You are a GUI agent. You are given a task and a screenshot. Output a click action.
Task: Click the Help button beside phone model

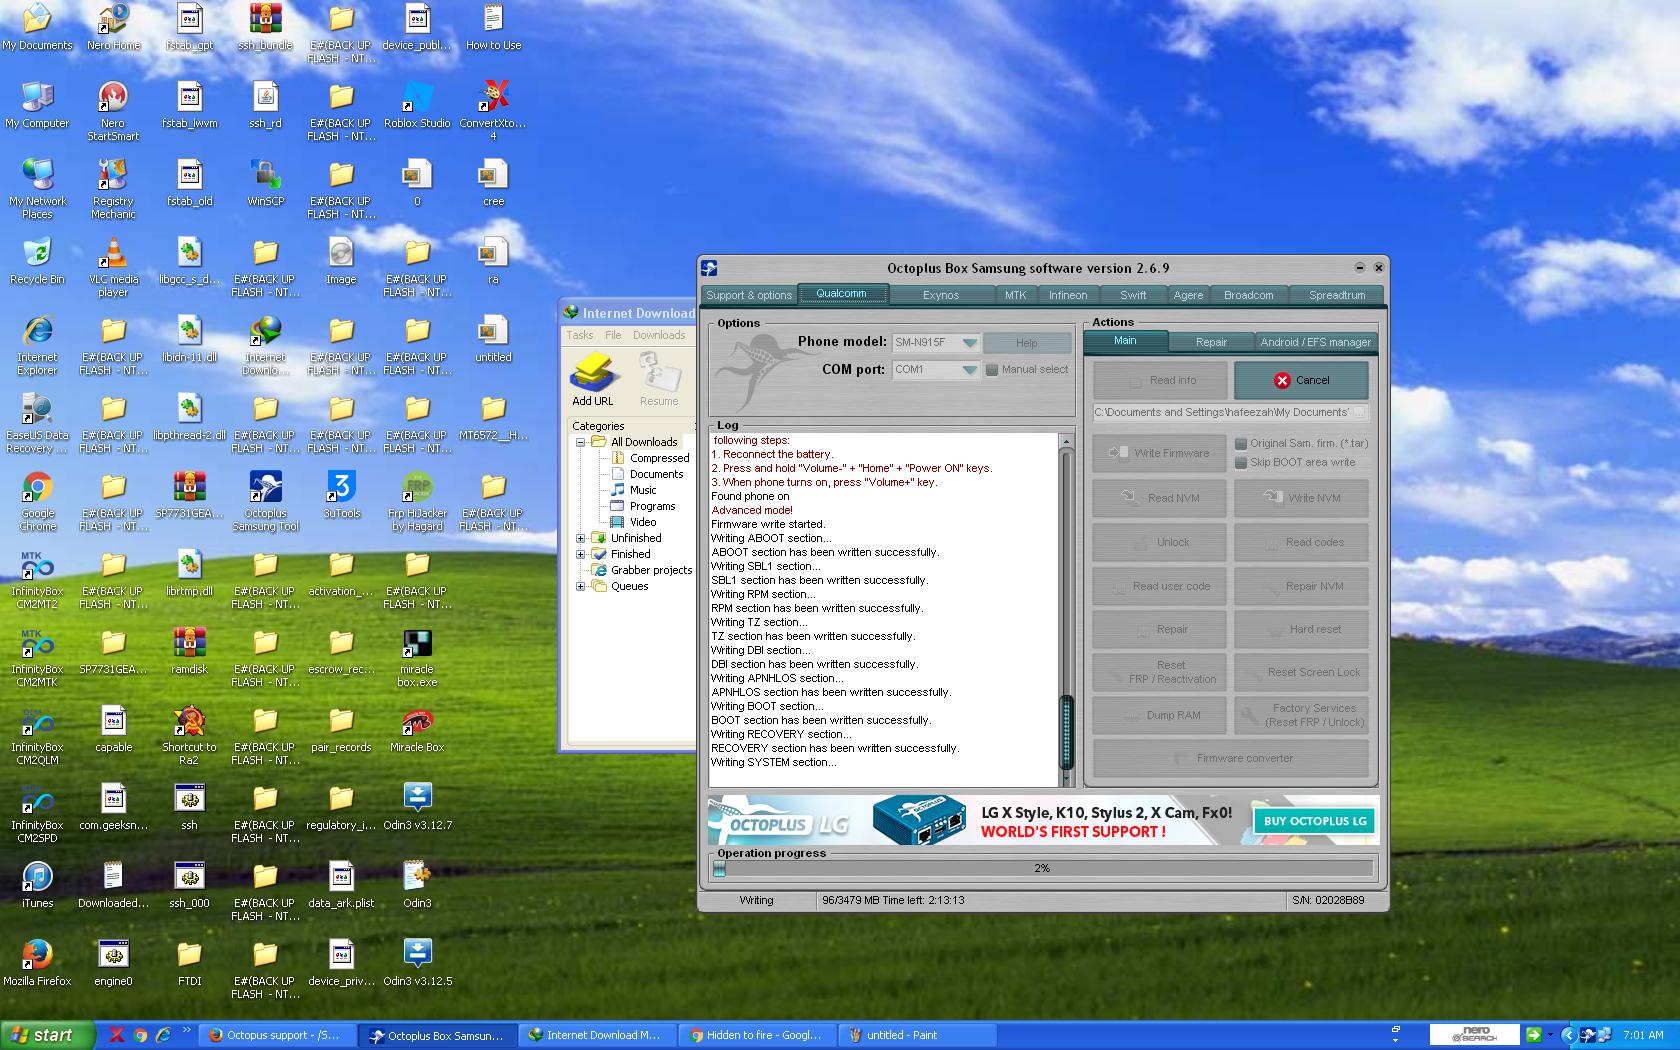(x=1027, y=343)
